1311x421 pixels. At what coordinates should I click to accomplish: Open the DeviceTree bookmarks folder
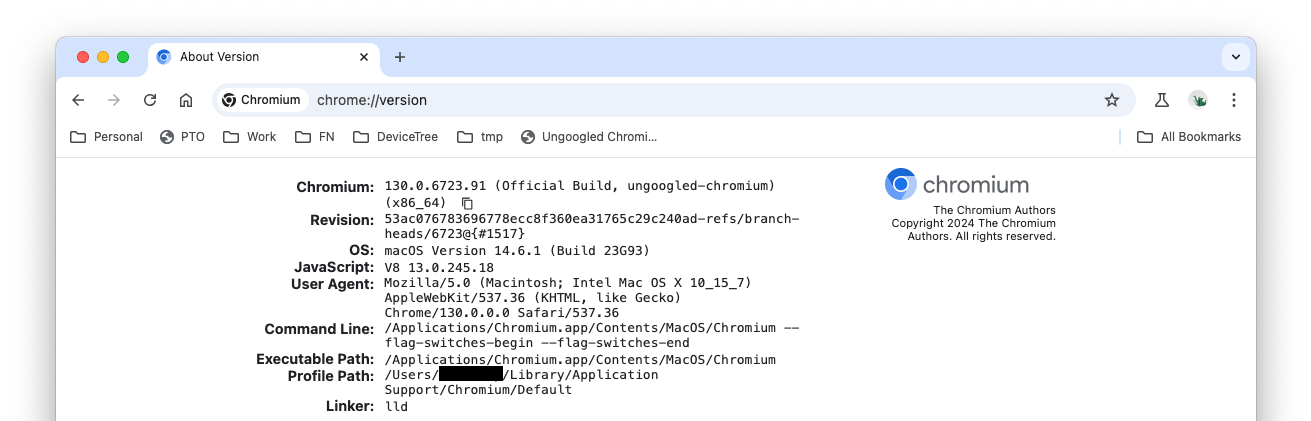tap(396, 137)
